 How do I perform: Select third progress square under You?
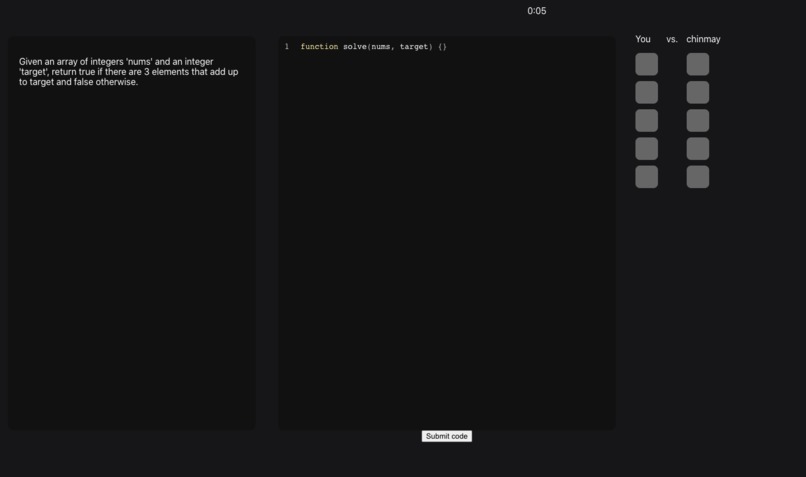click(646, 120)
